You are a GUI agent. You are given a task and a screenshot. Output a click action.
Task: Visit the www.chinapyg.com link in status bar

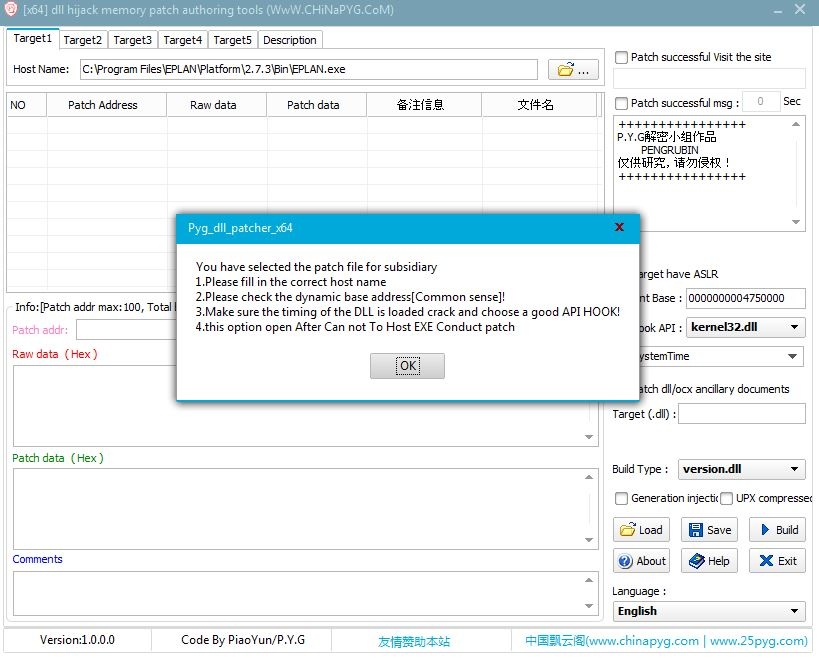click(x=642, y=641)
